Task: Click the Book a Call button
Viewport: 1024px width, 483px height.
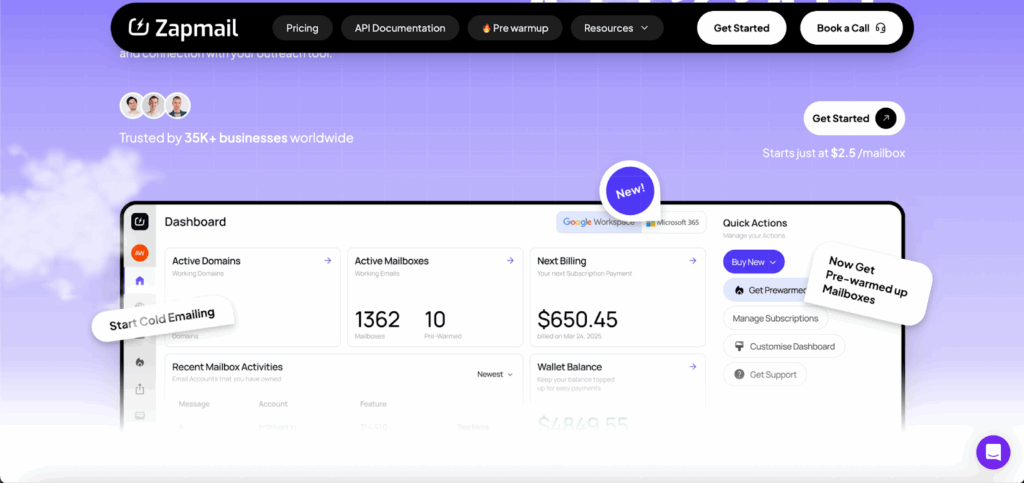Action: pos(851,28)
